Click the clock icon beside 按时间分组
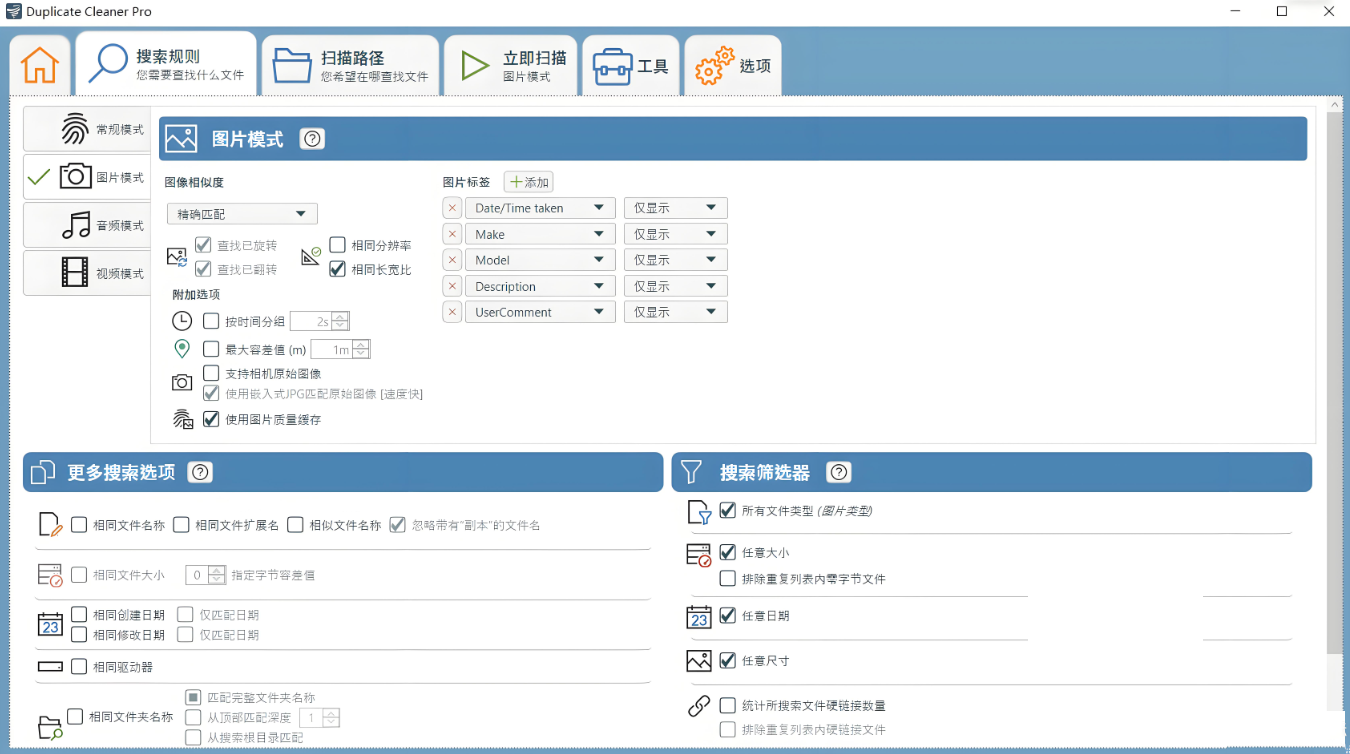 182,321
